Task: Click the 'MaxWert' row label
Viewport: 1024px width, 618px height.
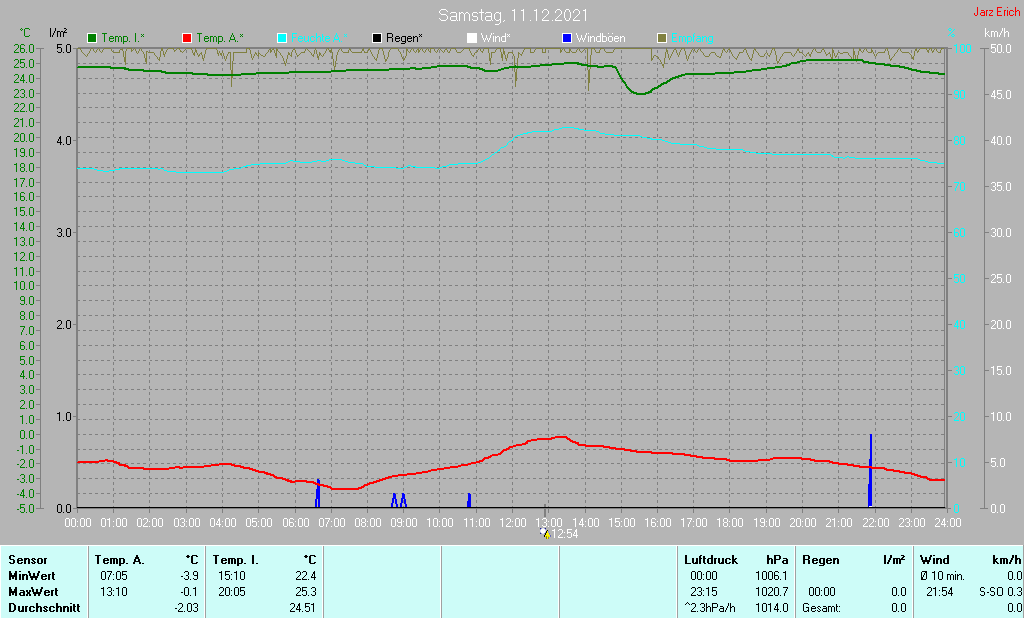Action: click(x=33, y=592)
